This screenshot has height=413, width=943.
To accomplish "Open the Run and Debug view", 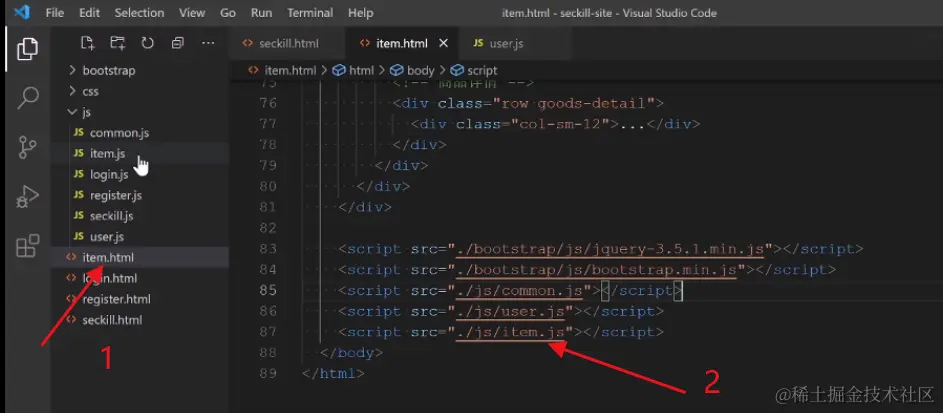I will (x=27, y=196).
